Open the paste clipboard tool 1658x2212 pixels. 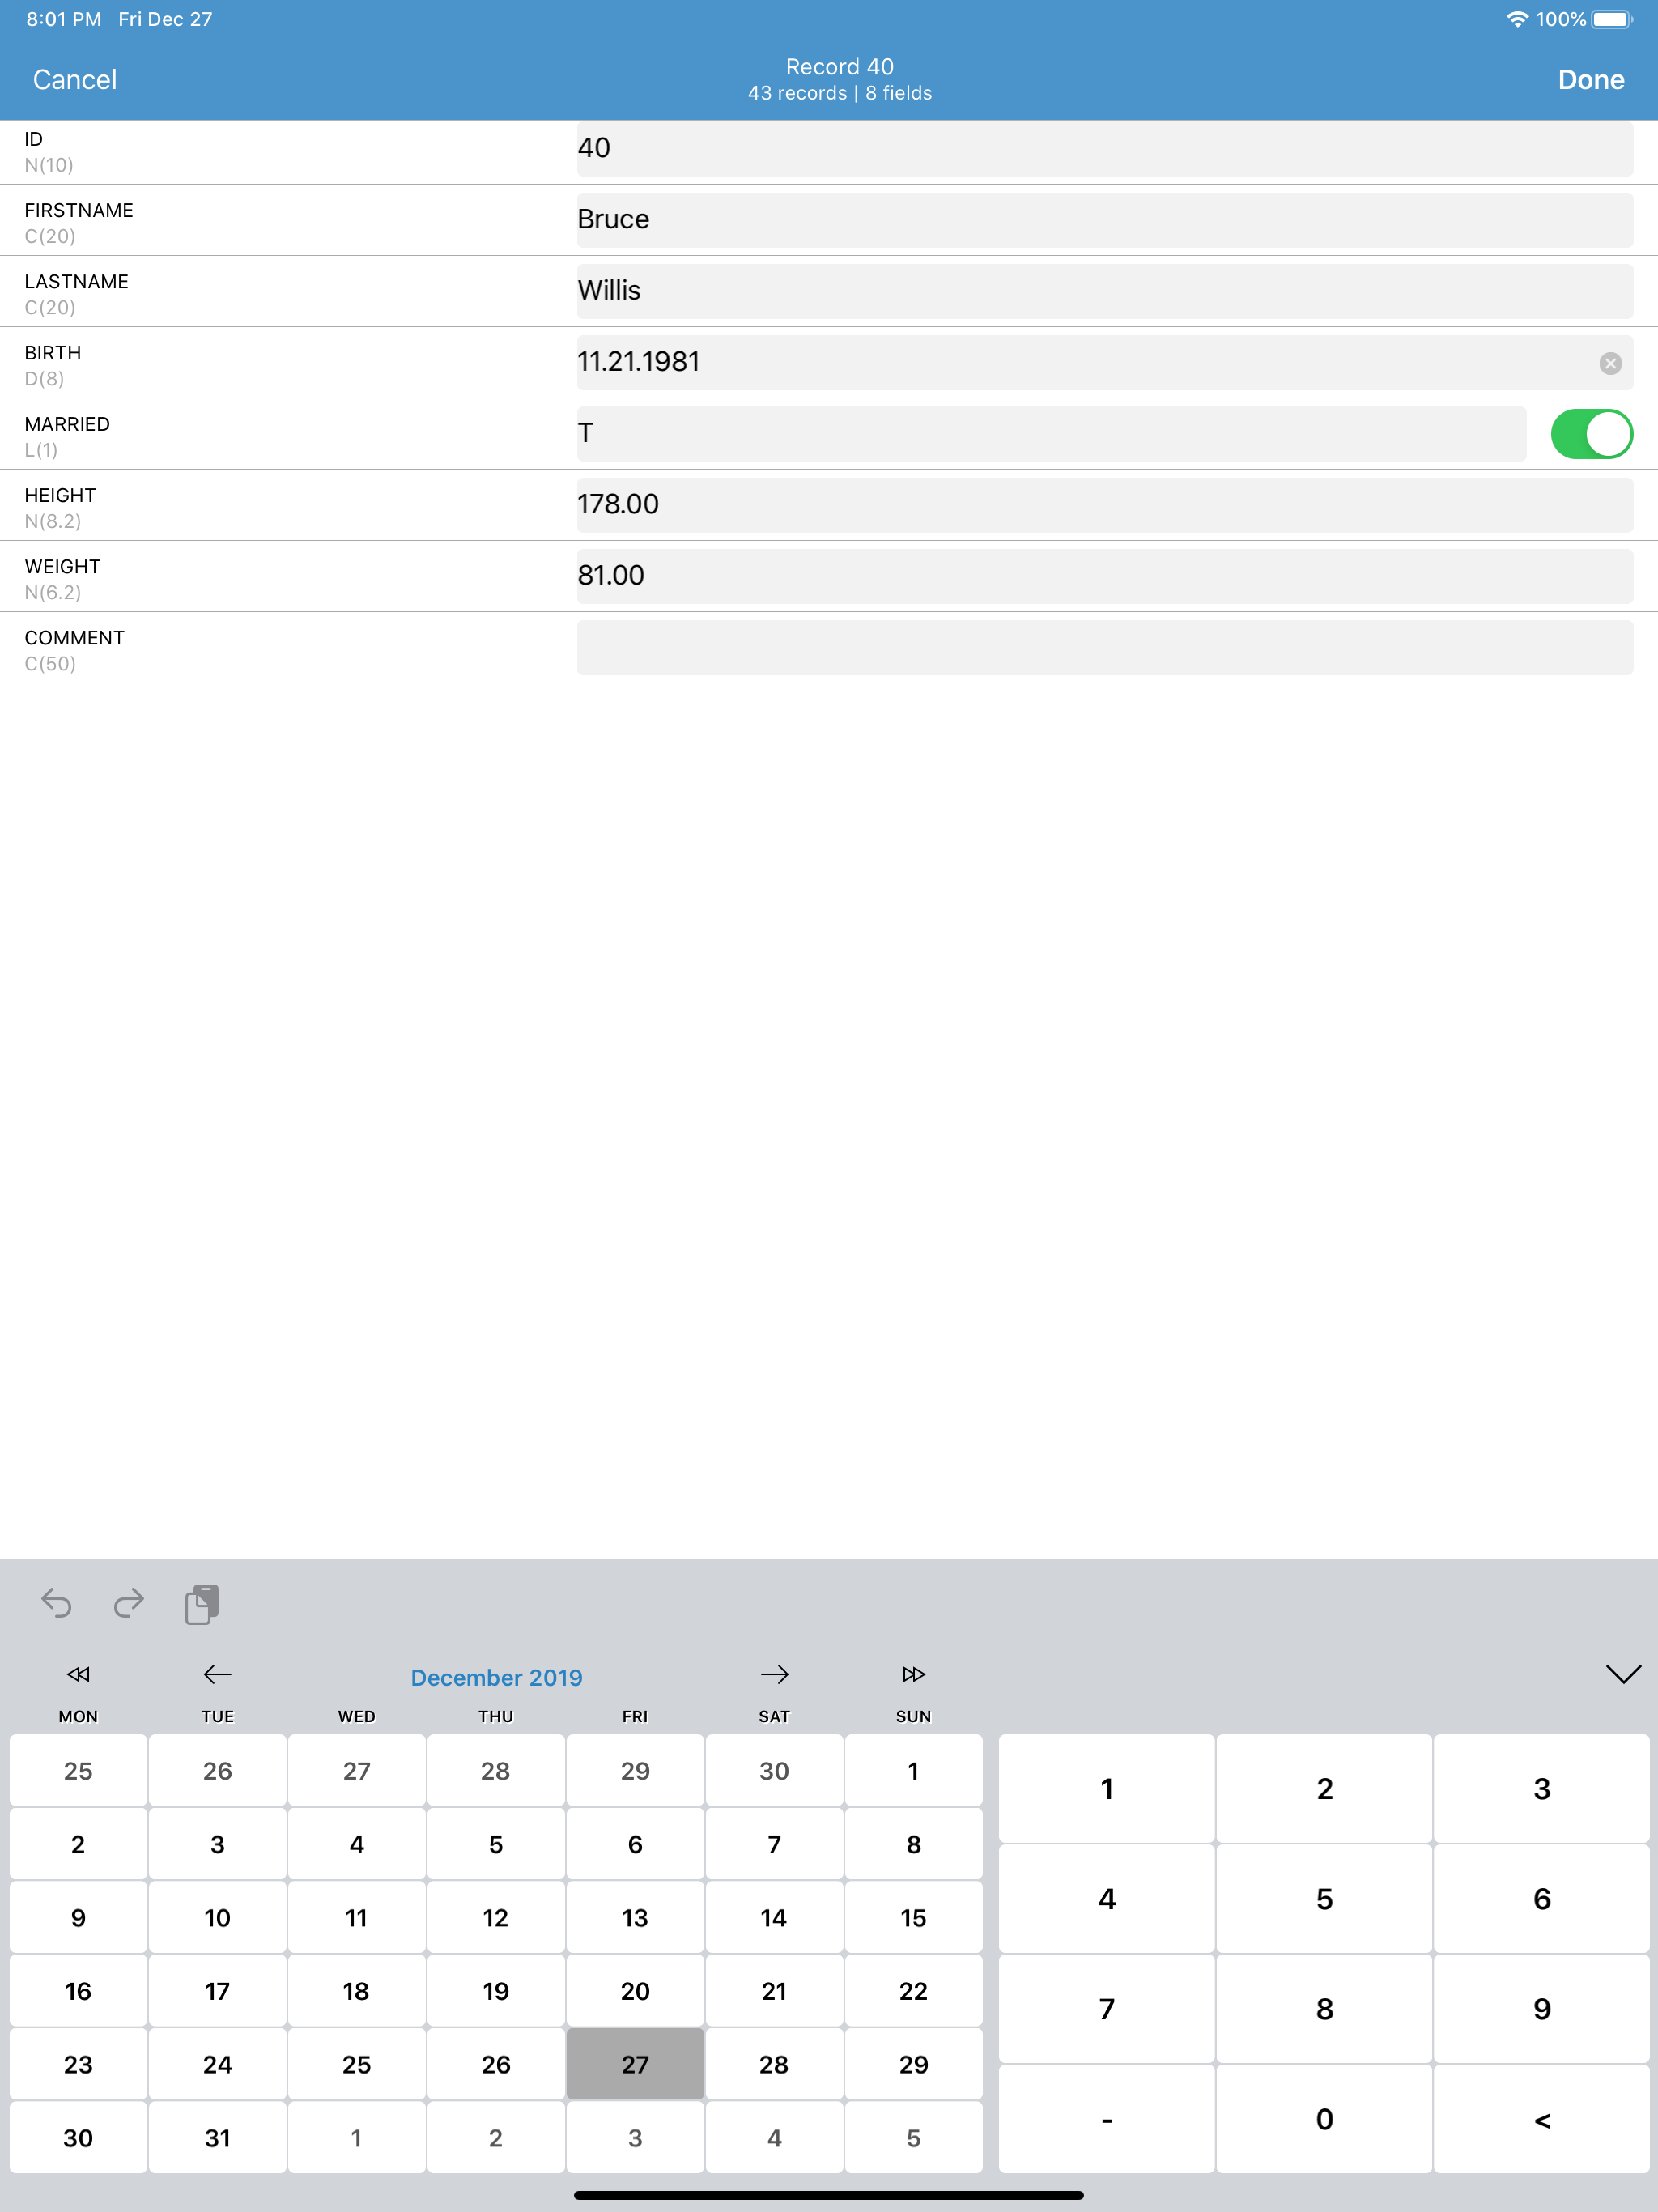[x=202, y=1605]
